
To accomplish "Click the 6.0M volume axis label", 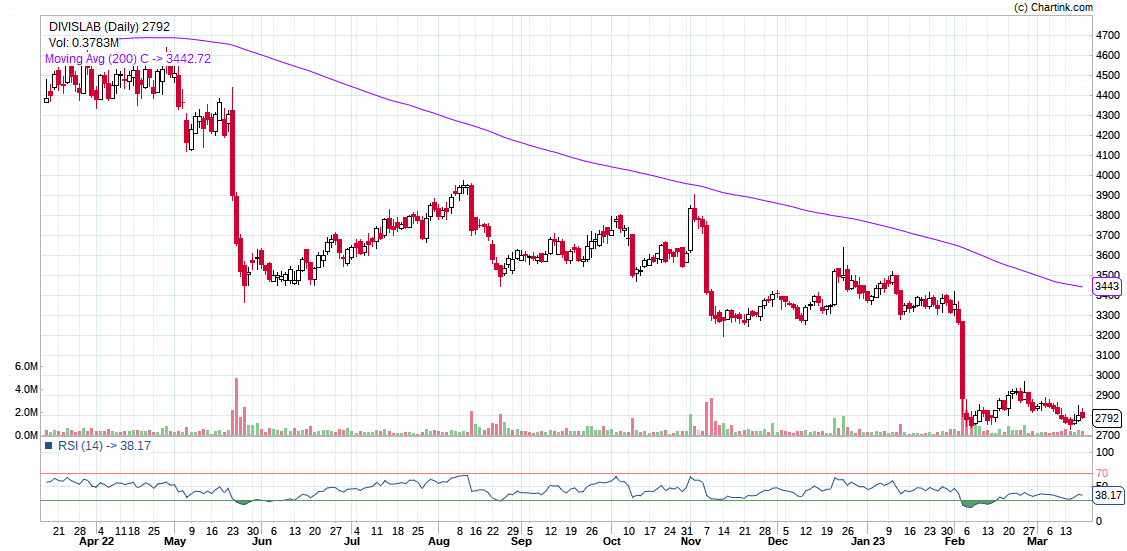I will pos(26,366).
